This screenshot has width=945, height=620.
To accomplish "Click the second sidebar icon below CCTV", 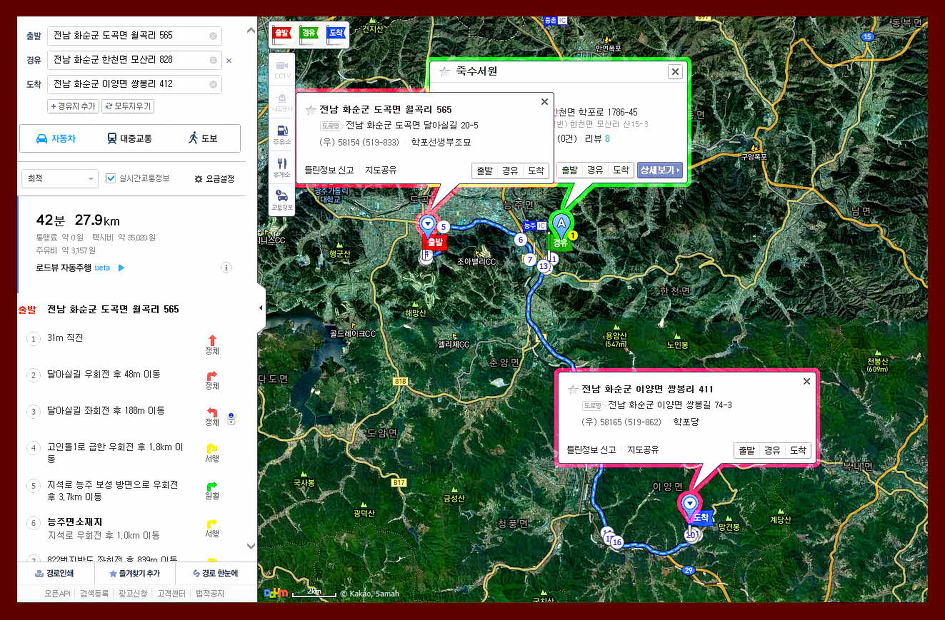I will point(281,102).
